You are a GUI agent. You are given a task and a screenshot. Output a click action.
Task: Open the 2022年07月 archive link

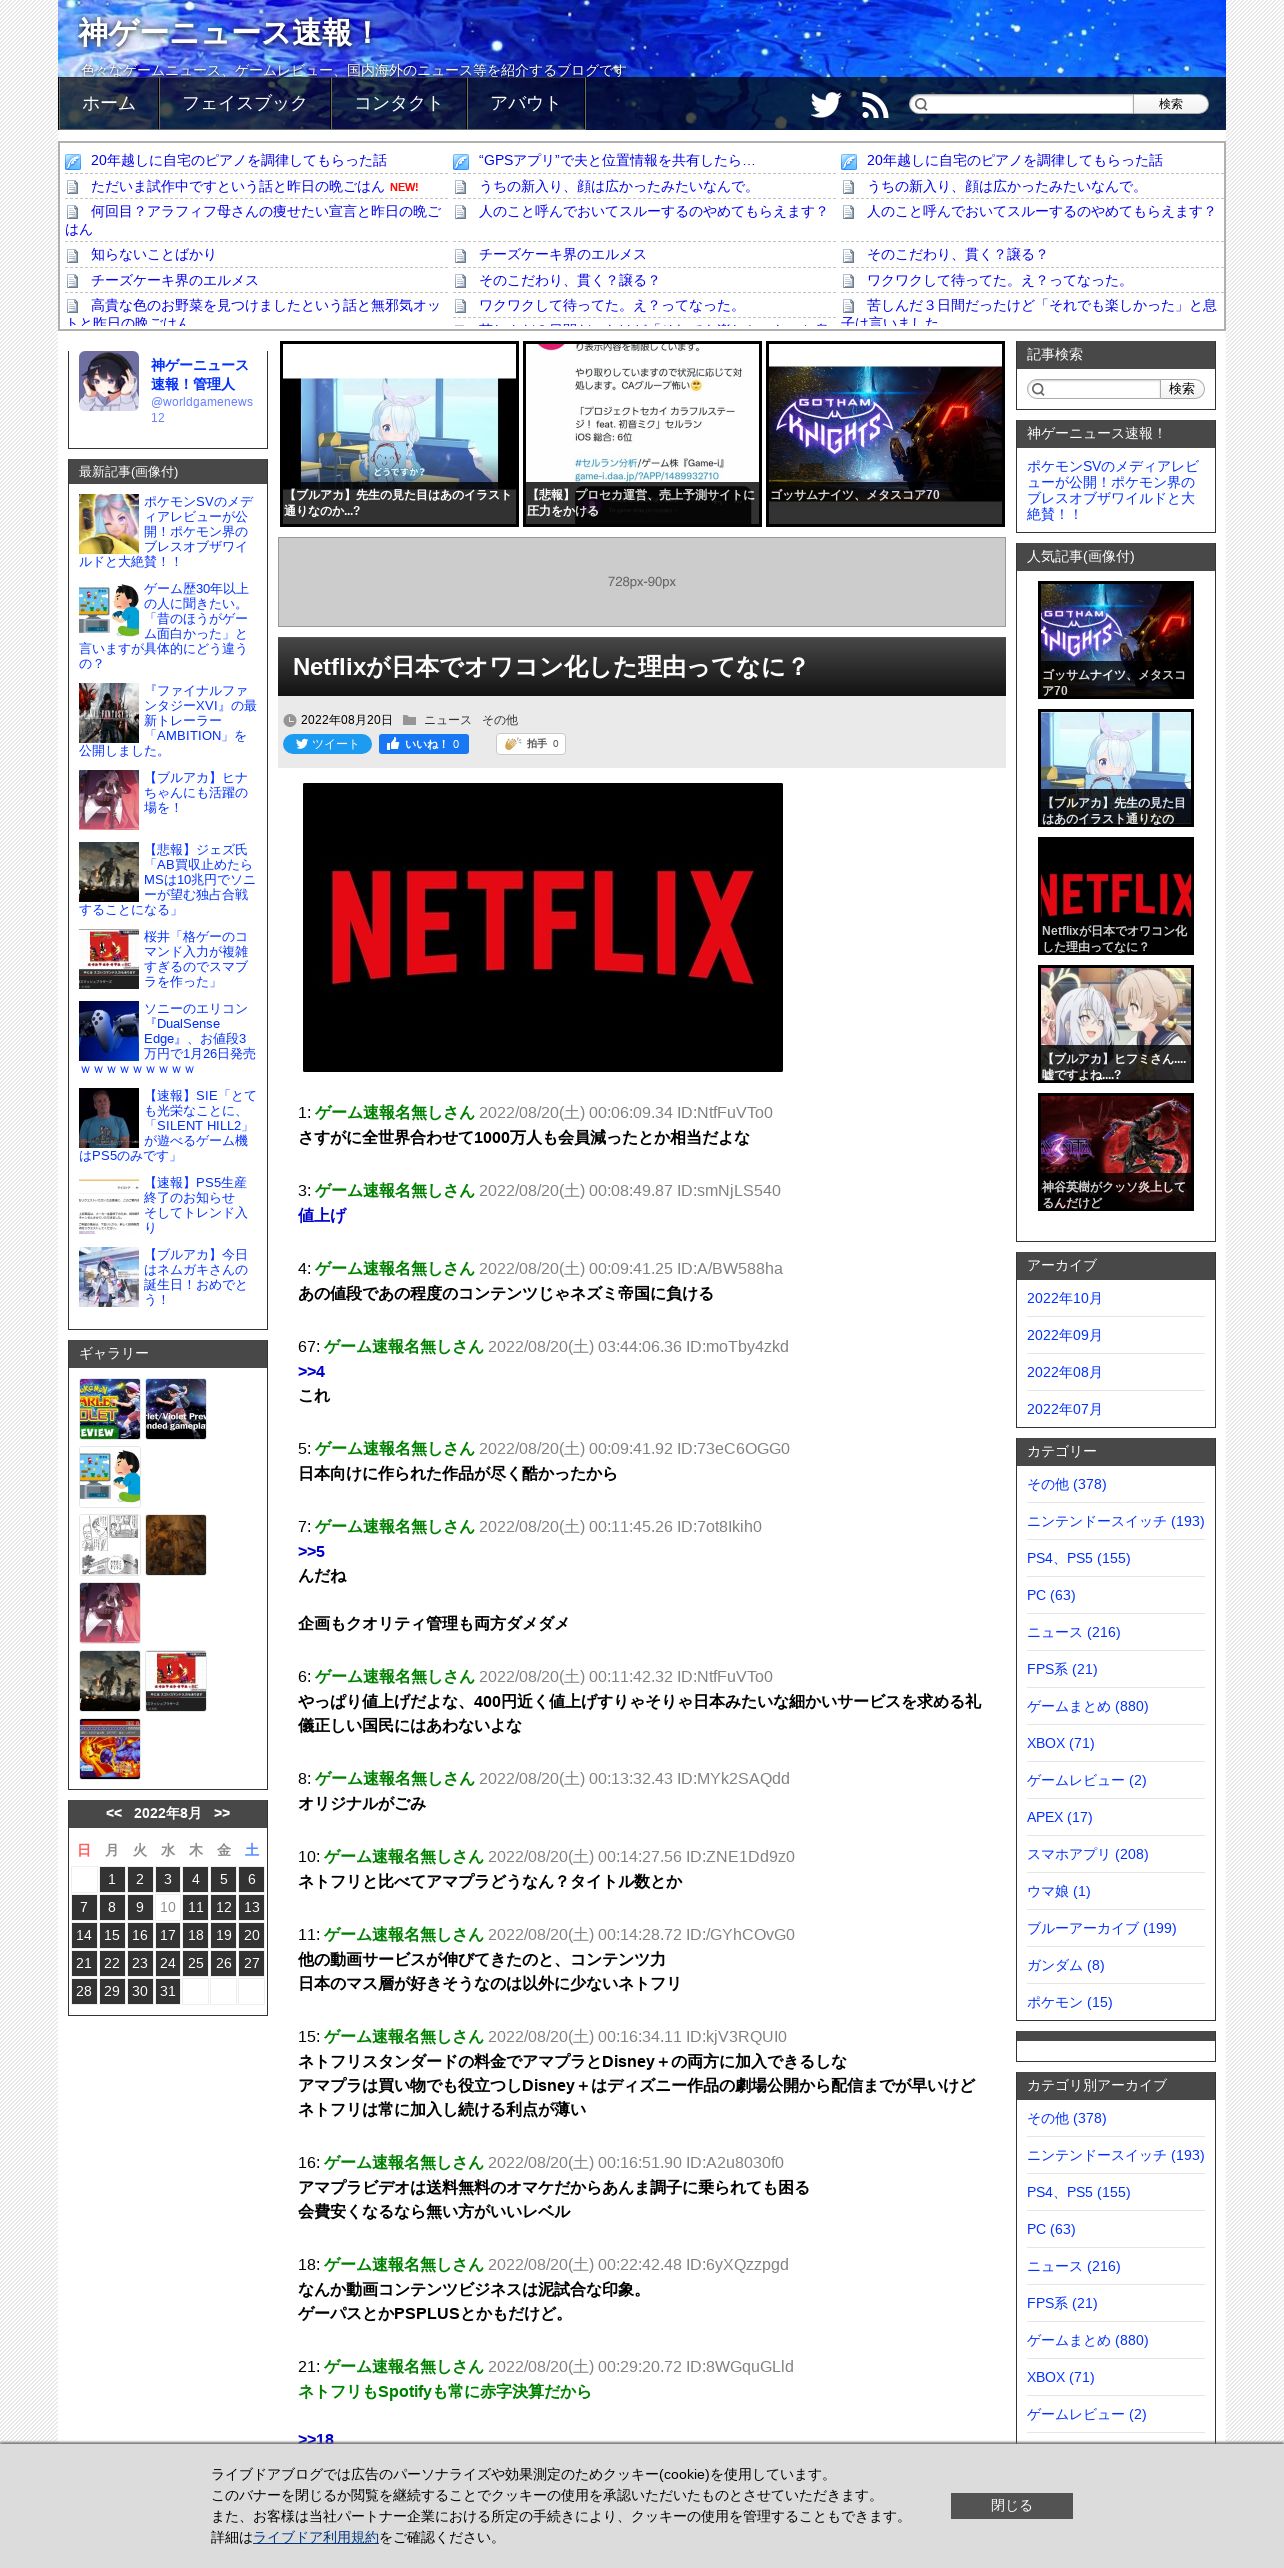(x=1064, y=1409)
